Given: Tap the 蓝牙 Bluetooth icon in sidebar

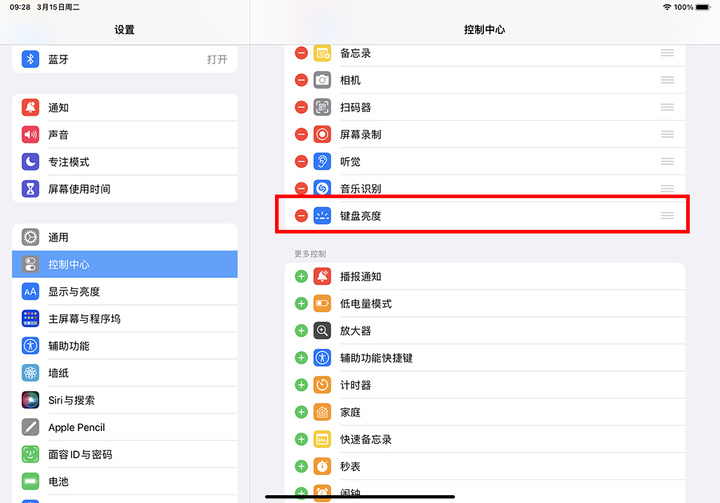Looking at the screenshot, I should tap(31, 59).
